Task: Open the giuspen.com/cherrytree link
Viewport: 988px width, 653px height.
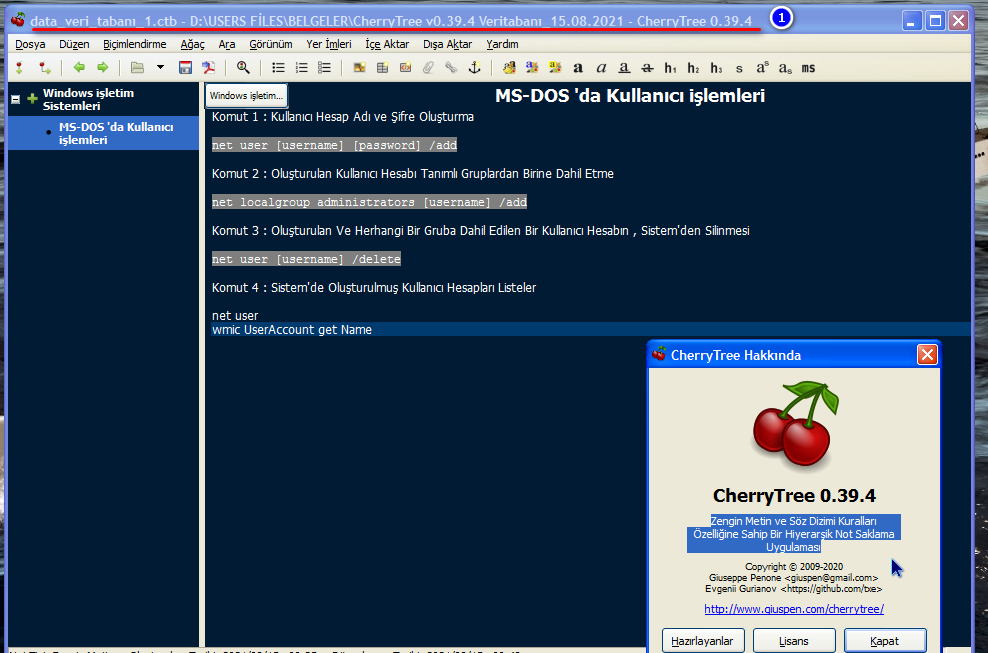Action: (x=794, y=609)
